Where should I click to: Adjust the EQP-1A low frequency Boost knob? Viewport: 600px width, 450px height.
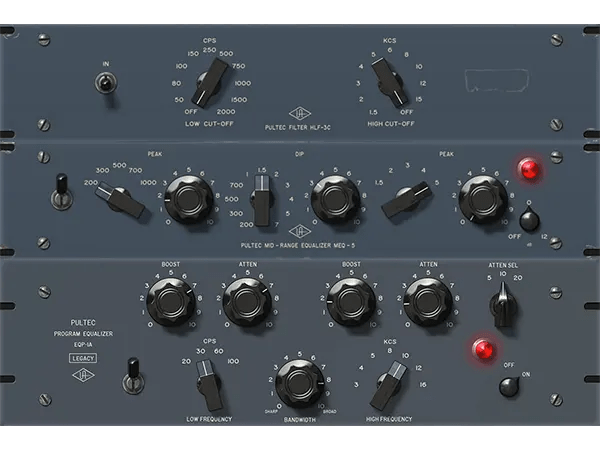(171, 302)
